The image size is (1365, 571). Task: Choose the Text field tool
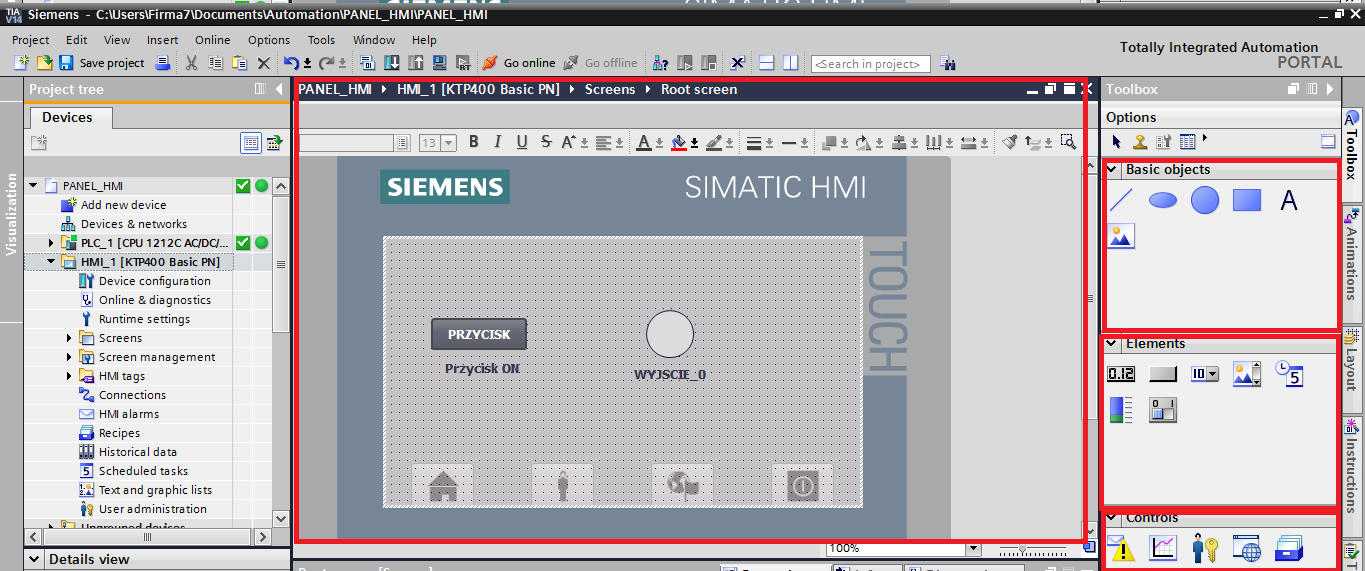point(1289,201)
